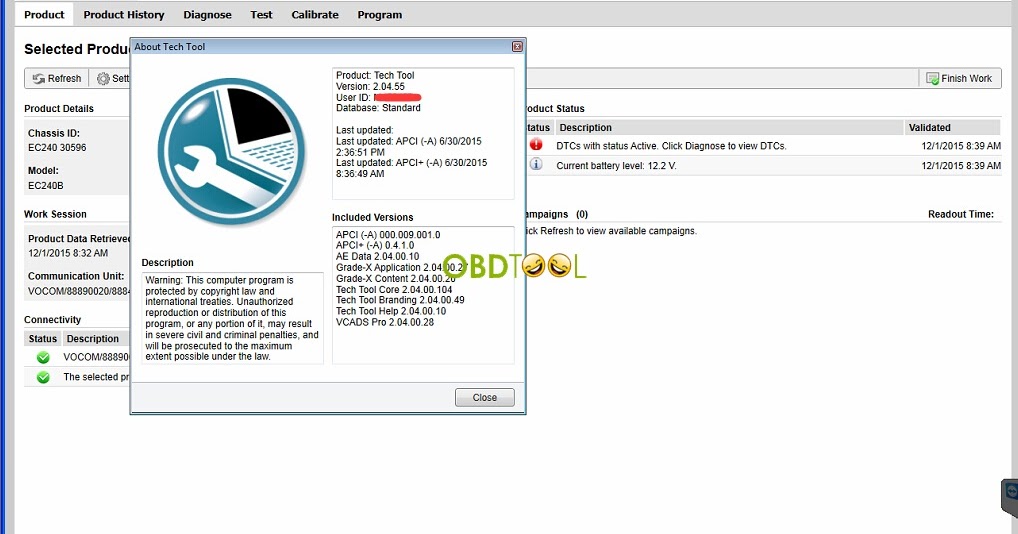Image resolution: width=1018 pixels, height=534 pixels.
Task: Click the Finish Work button
Action: tap(960, 79)
